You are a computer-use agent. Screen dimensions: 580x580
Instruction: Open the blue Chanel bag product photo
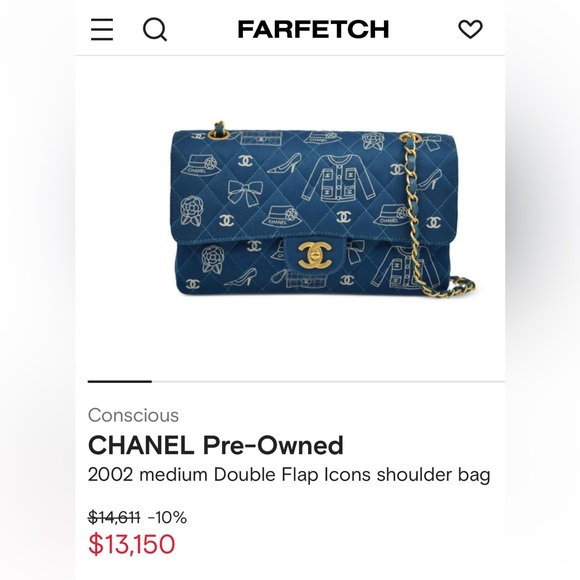click(320, 210)
